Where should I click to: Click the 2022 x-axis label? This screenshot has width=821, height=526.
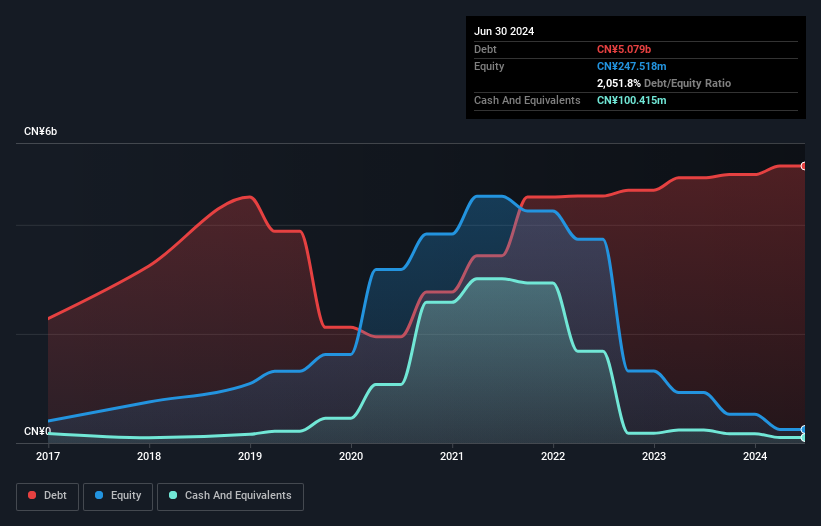[x=553, y=456]
